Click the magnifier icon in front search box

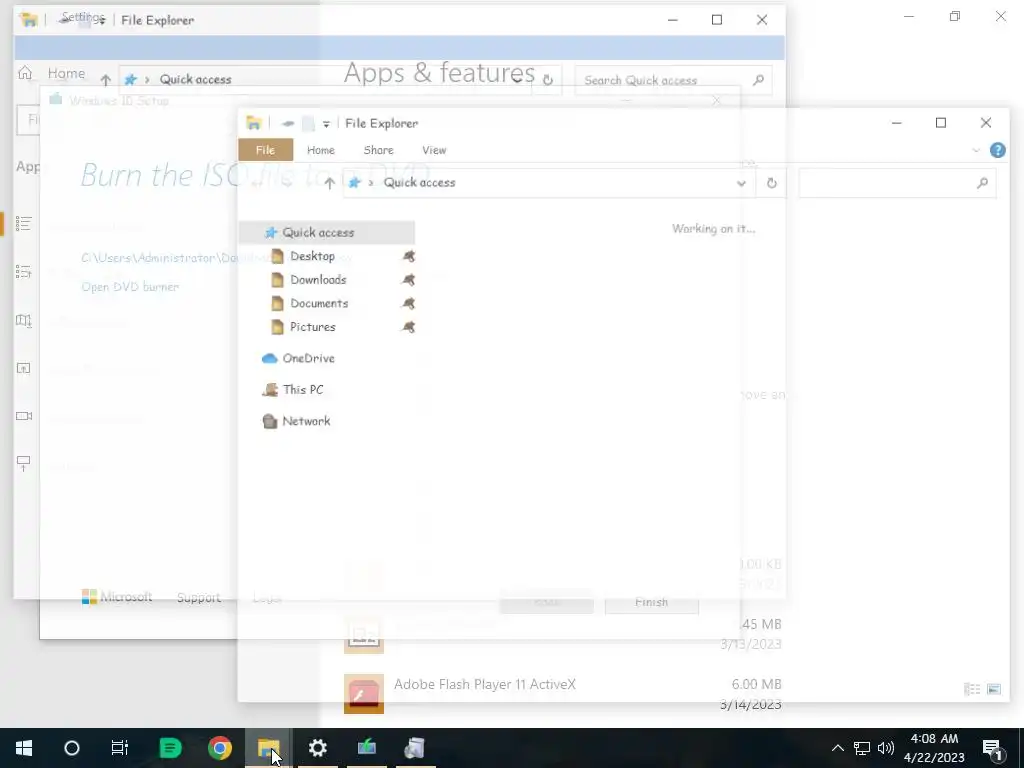(982, 184)
